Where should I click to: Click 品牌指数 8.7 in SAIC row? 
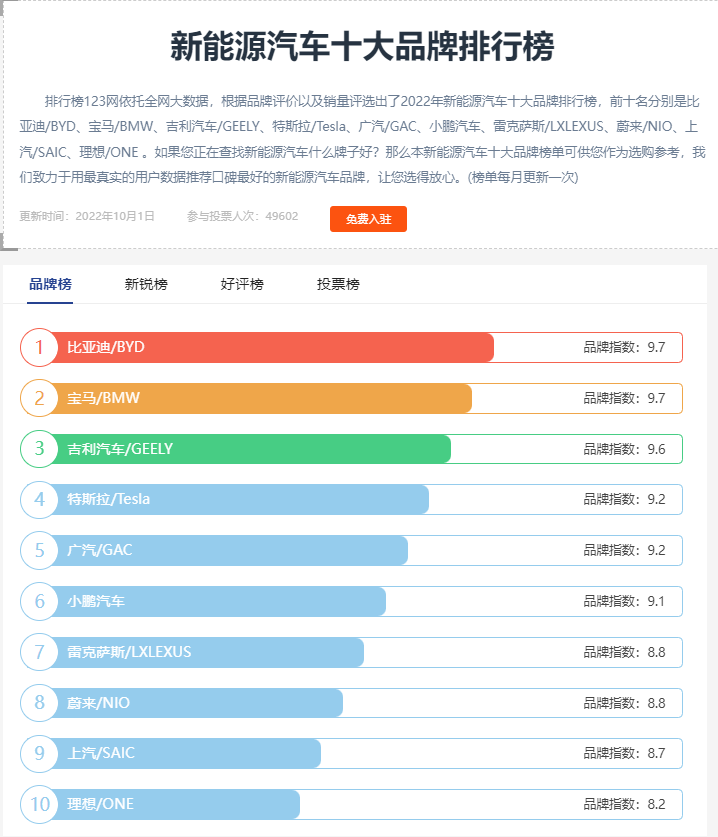pyautogui.click(x=624, y=753)
